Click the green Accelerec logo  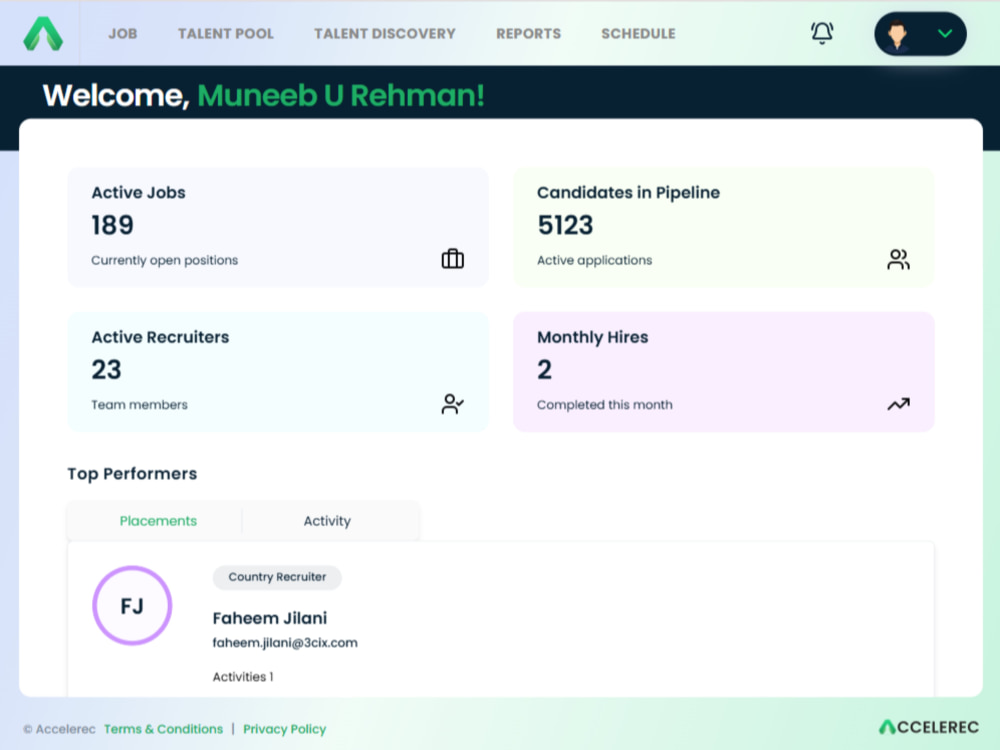point(43,33)
